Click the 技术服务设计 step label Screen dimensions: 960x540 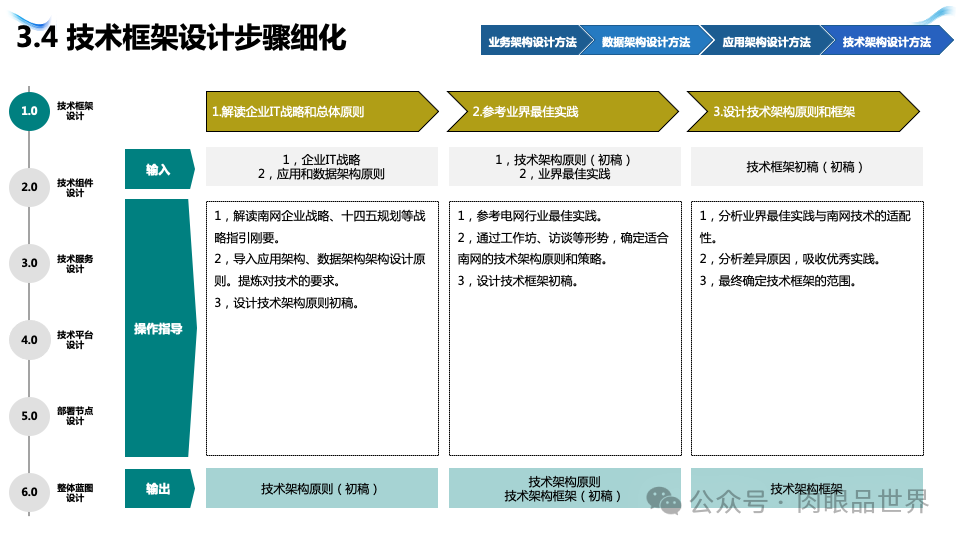coord(75,263)
